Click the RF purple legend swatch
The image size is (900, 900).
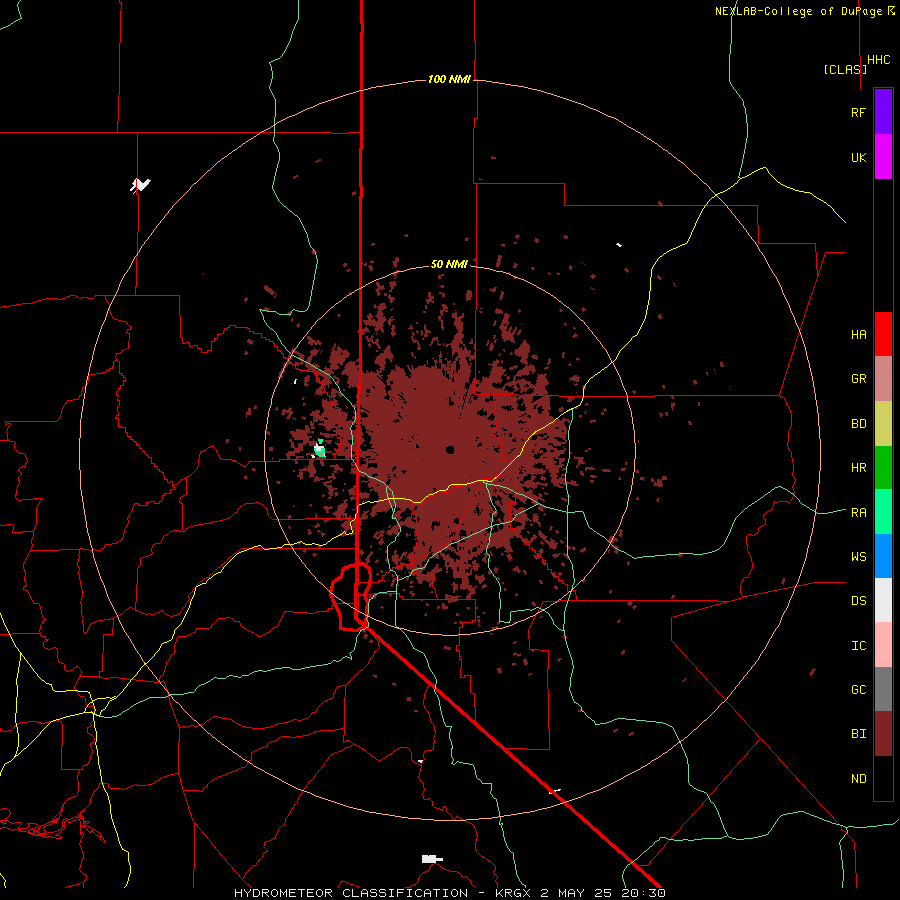coord(883,112)
